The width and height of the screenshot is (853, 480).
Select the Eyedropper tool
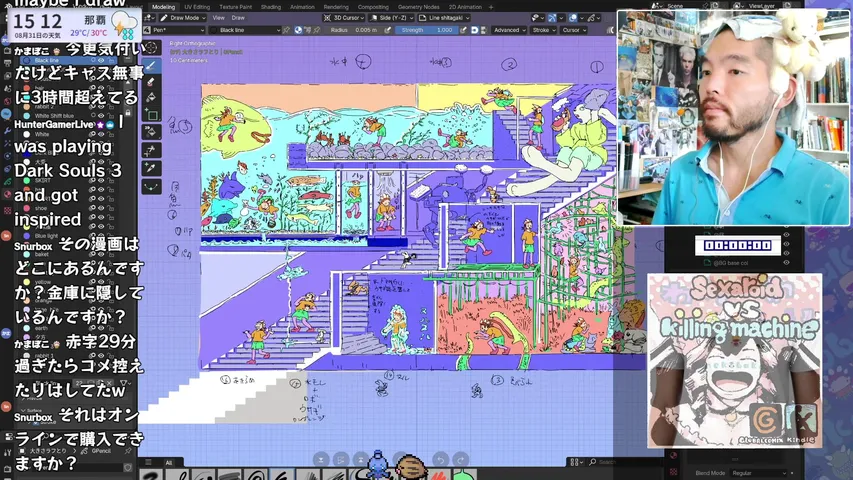point(151,168)
